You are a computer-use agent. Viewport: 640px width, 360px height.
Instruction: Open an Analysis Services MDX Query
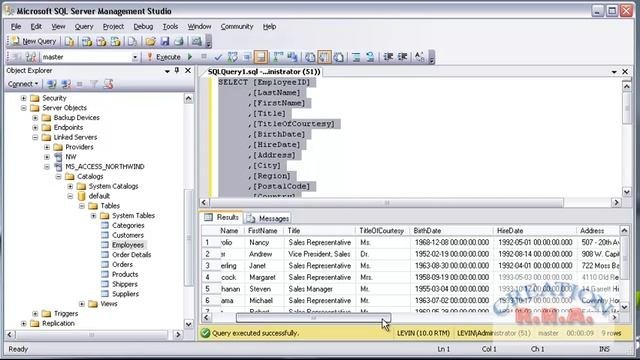[x=87, y=41]
